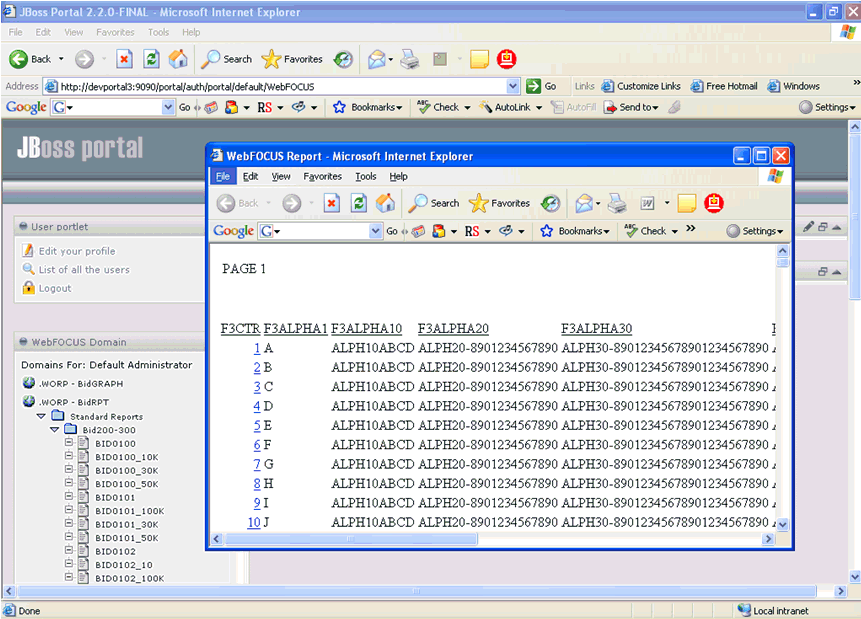Screen dimensions: 861x619
Task: Click the F3ALPHA20 column header
Action: [453, 328]
